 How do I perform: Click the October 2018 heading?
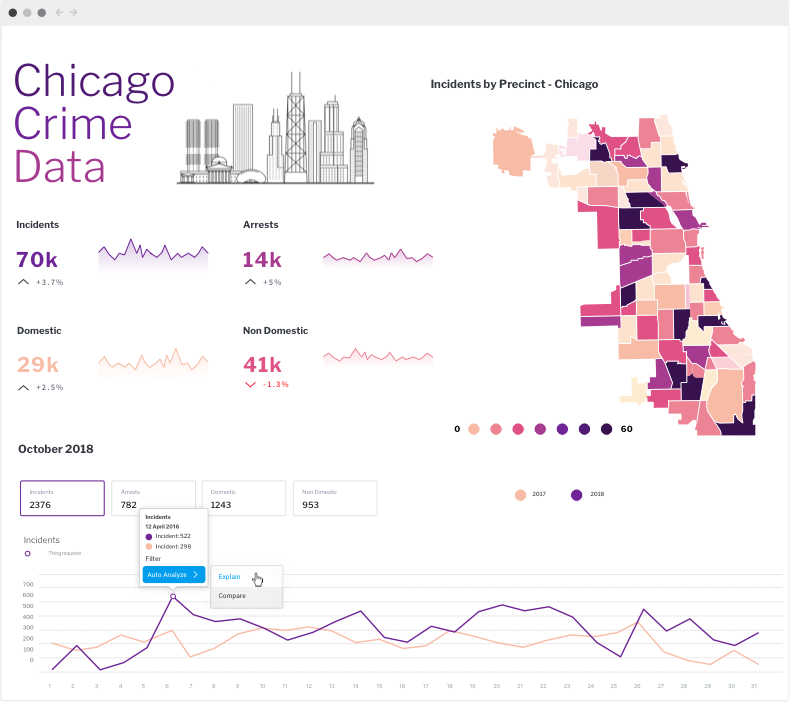point(55,449)
